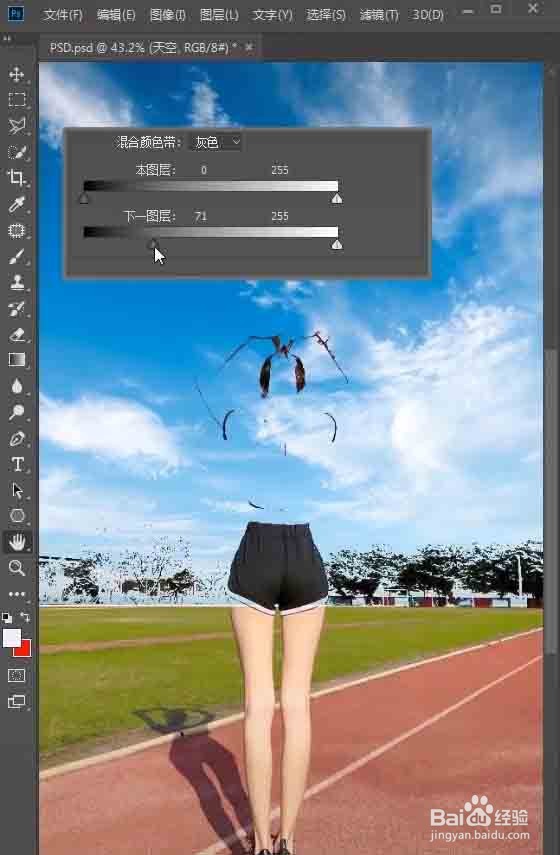The height and width of the screenshot is (855, 560).
Task: Open the 图像(I) menu
Action: coord(167,15)
